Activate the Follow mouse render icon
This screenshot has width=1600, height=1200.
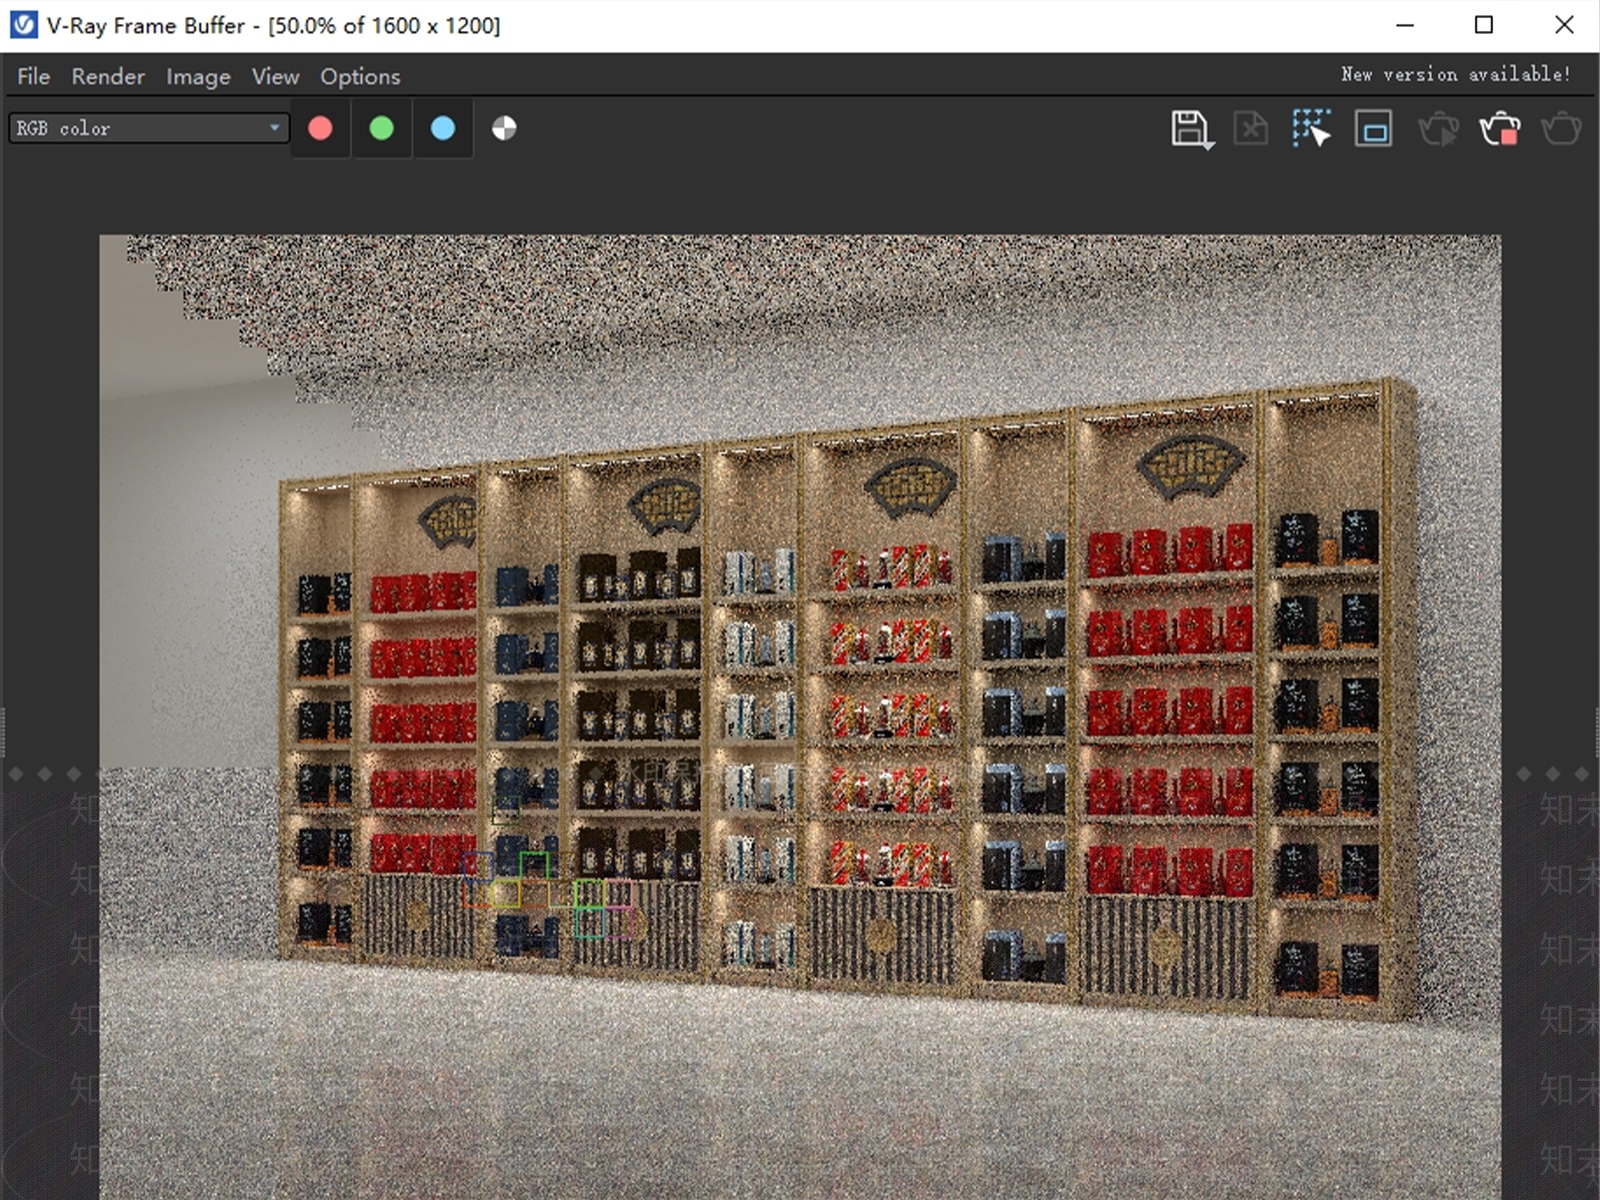pyautogui.click(x=1311, y=129)
